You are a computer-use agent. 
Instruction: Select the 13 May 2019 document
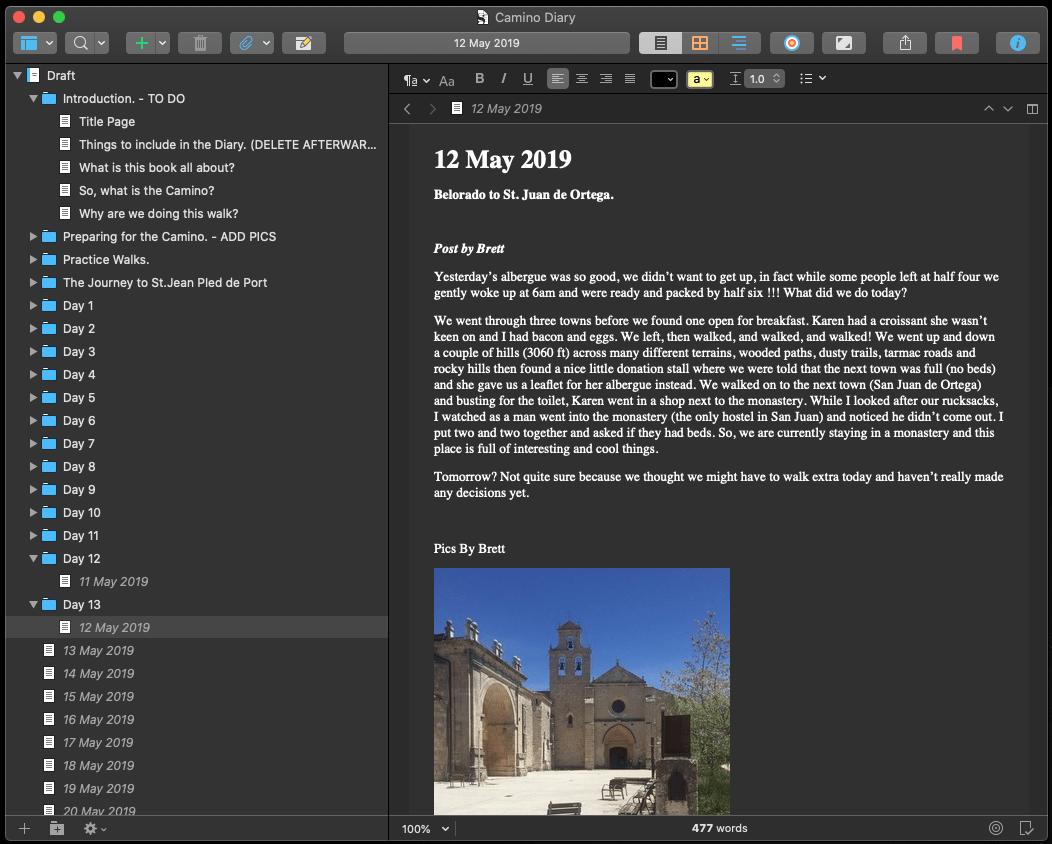pyautogui.click(x=98, y=651)
